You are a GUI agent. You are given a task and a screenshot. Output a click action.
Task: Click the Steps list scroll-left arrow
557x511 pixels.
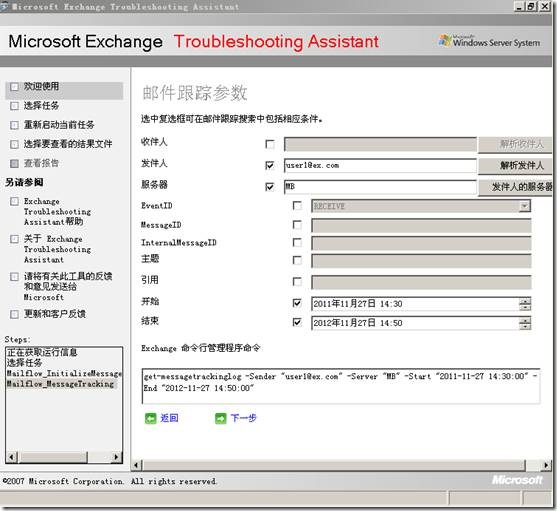click(x=12, y=457)
